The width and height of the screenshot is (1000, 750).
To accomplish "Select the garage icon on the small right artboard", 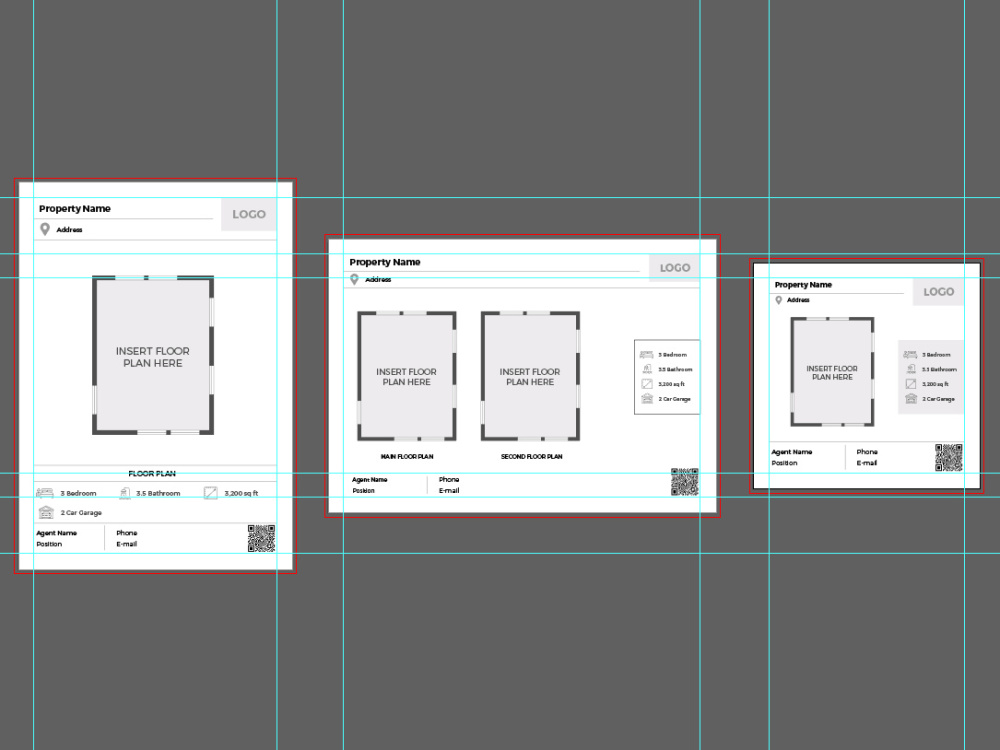I will (911, 399).
